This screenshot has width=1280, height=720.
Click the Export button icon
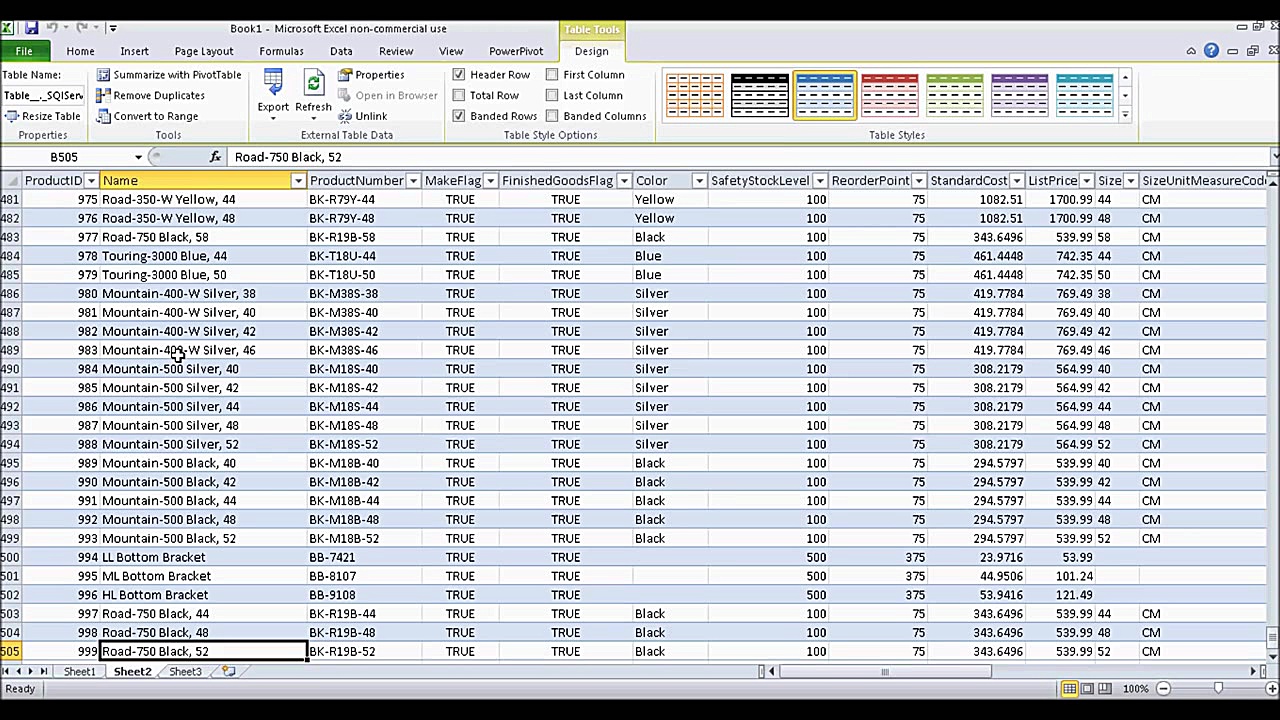(273, 83)
